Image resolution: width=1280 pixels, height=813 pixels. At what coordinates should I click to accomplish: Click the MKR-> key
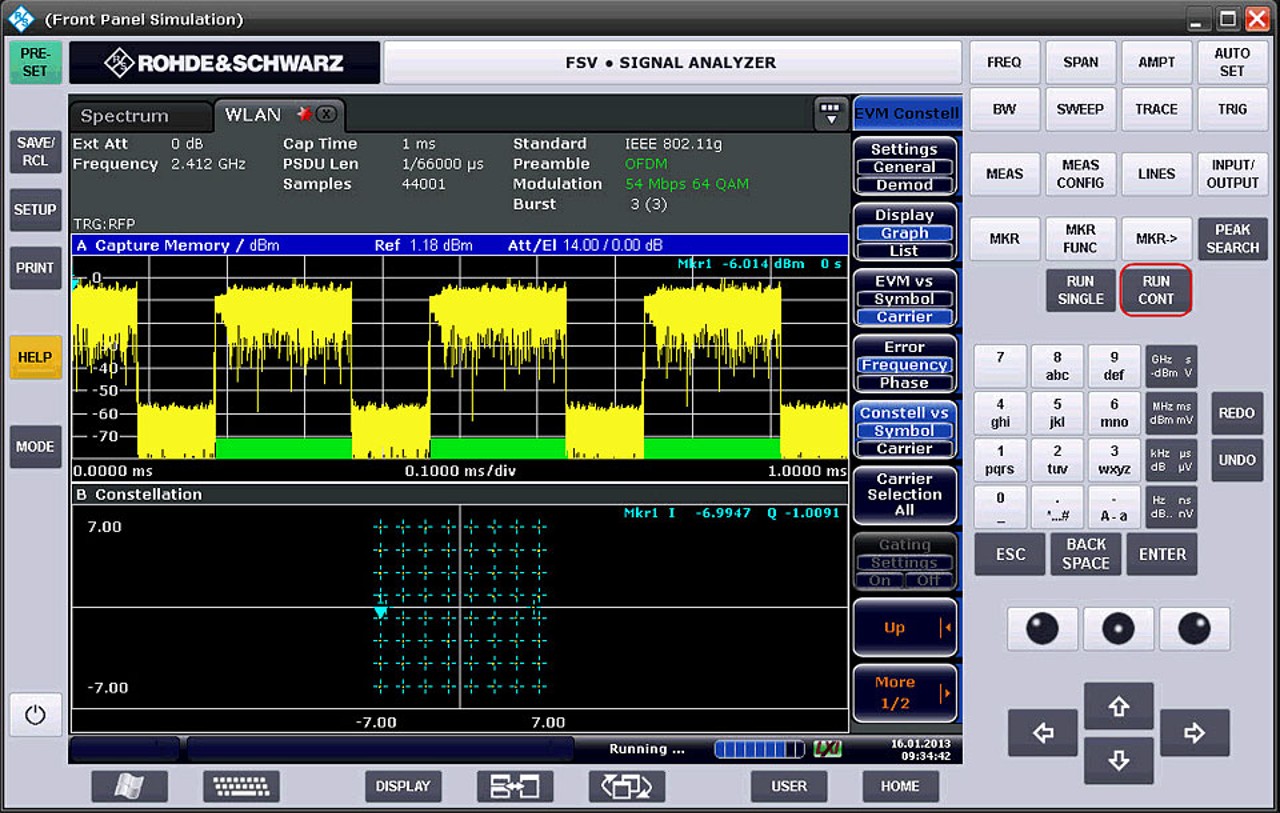coord(1156,239)
